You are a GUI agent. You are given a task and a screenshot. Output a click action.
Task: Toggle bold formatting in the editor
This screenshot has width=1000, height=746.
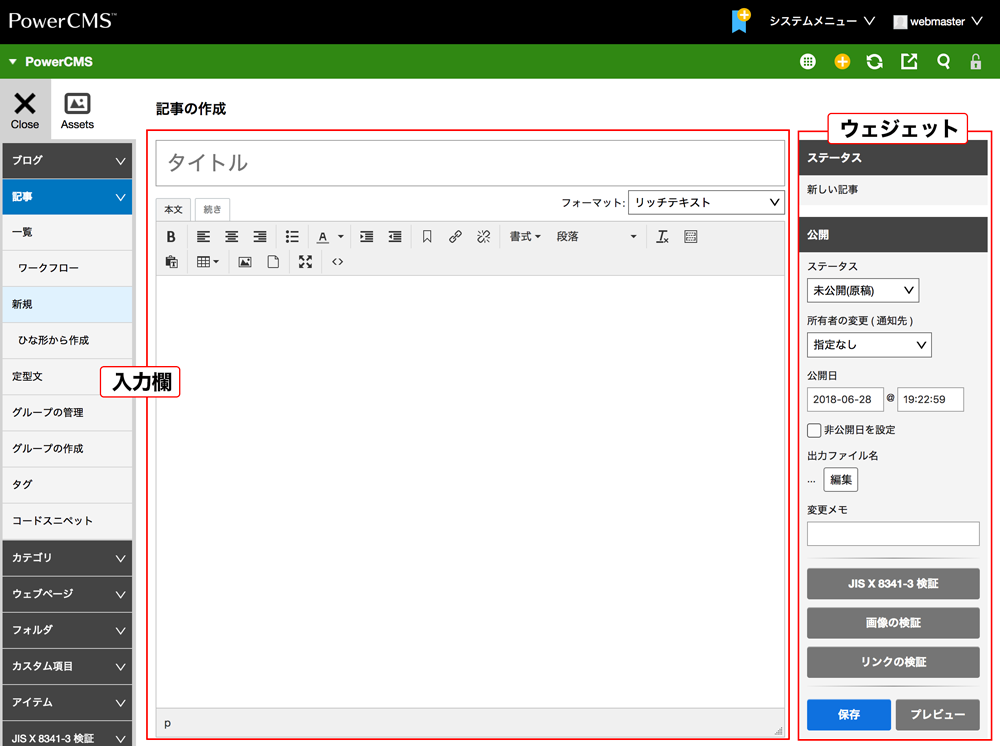171,236
